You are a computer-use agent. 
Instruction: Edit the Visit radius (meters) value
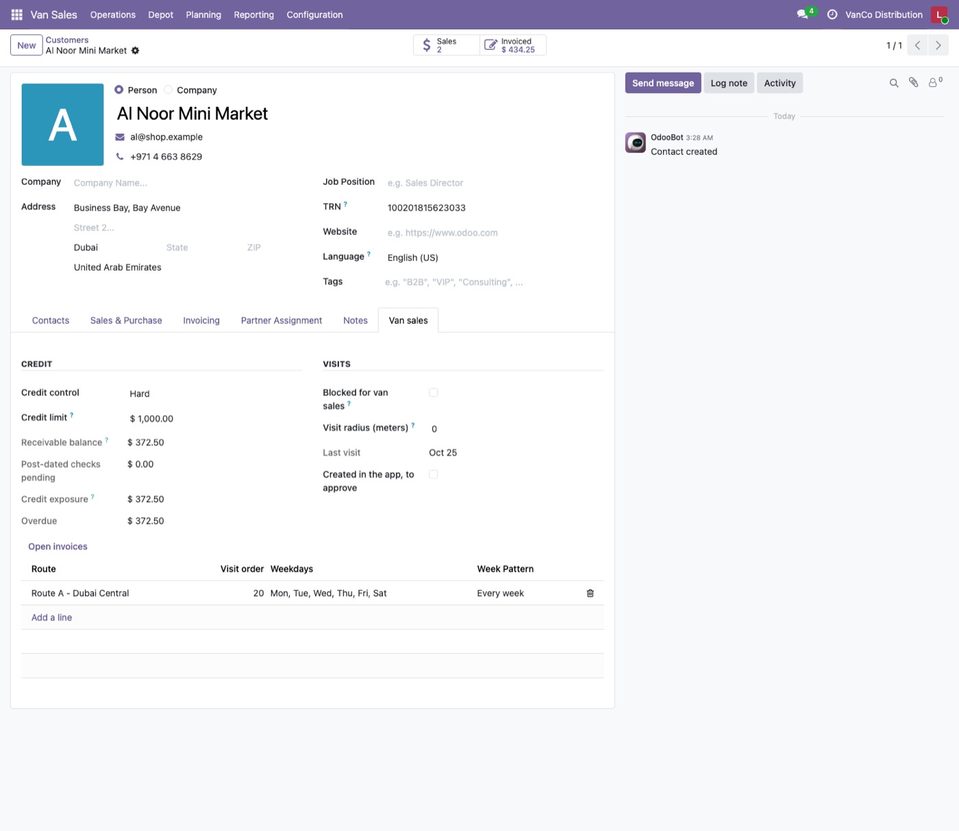point(516,429)
